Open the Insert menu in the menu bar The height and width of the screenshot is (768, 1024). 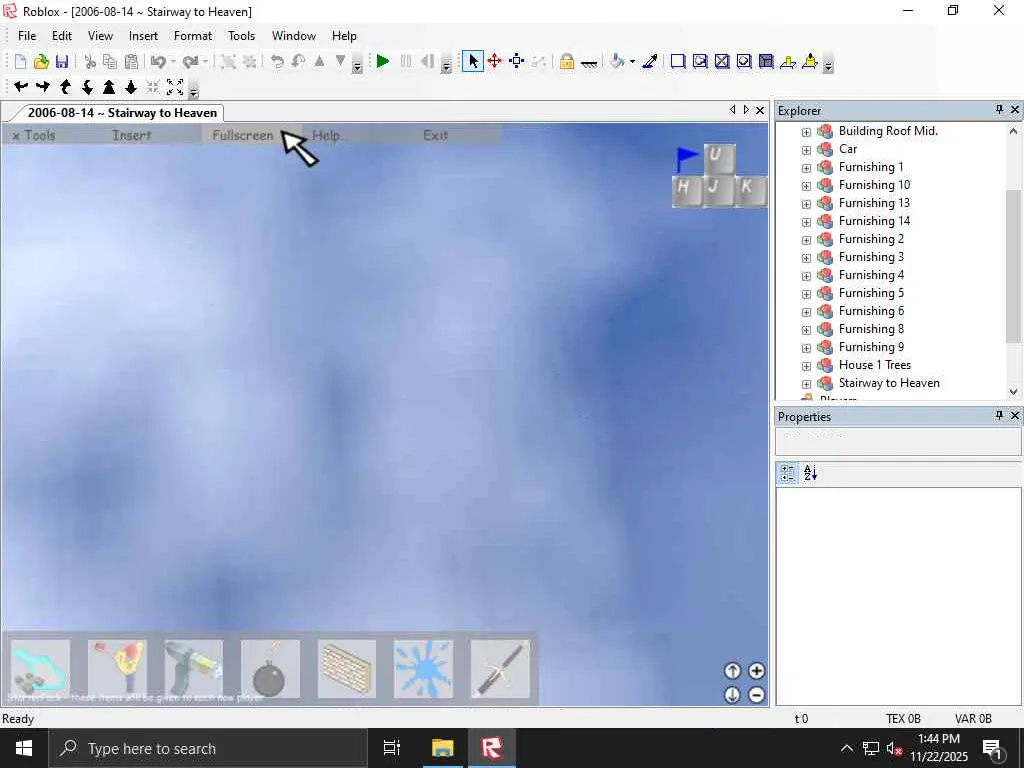coord(143,36)
